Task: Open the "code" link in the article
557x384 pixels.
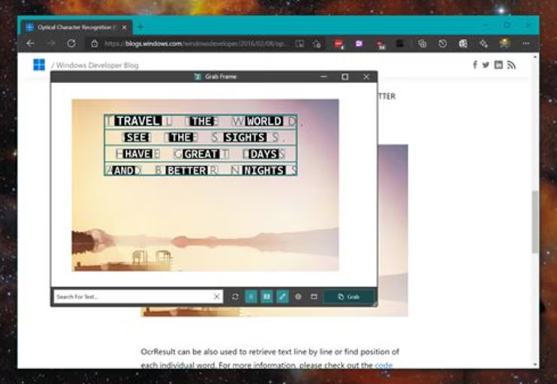Action: click(384, 365)
